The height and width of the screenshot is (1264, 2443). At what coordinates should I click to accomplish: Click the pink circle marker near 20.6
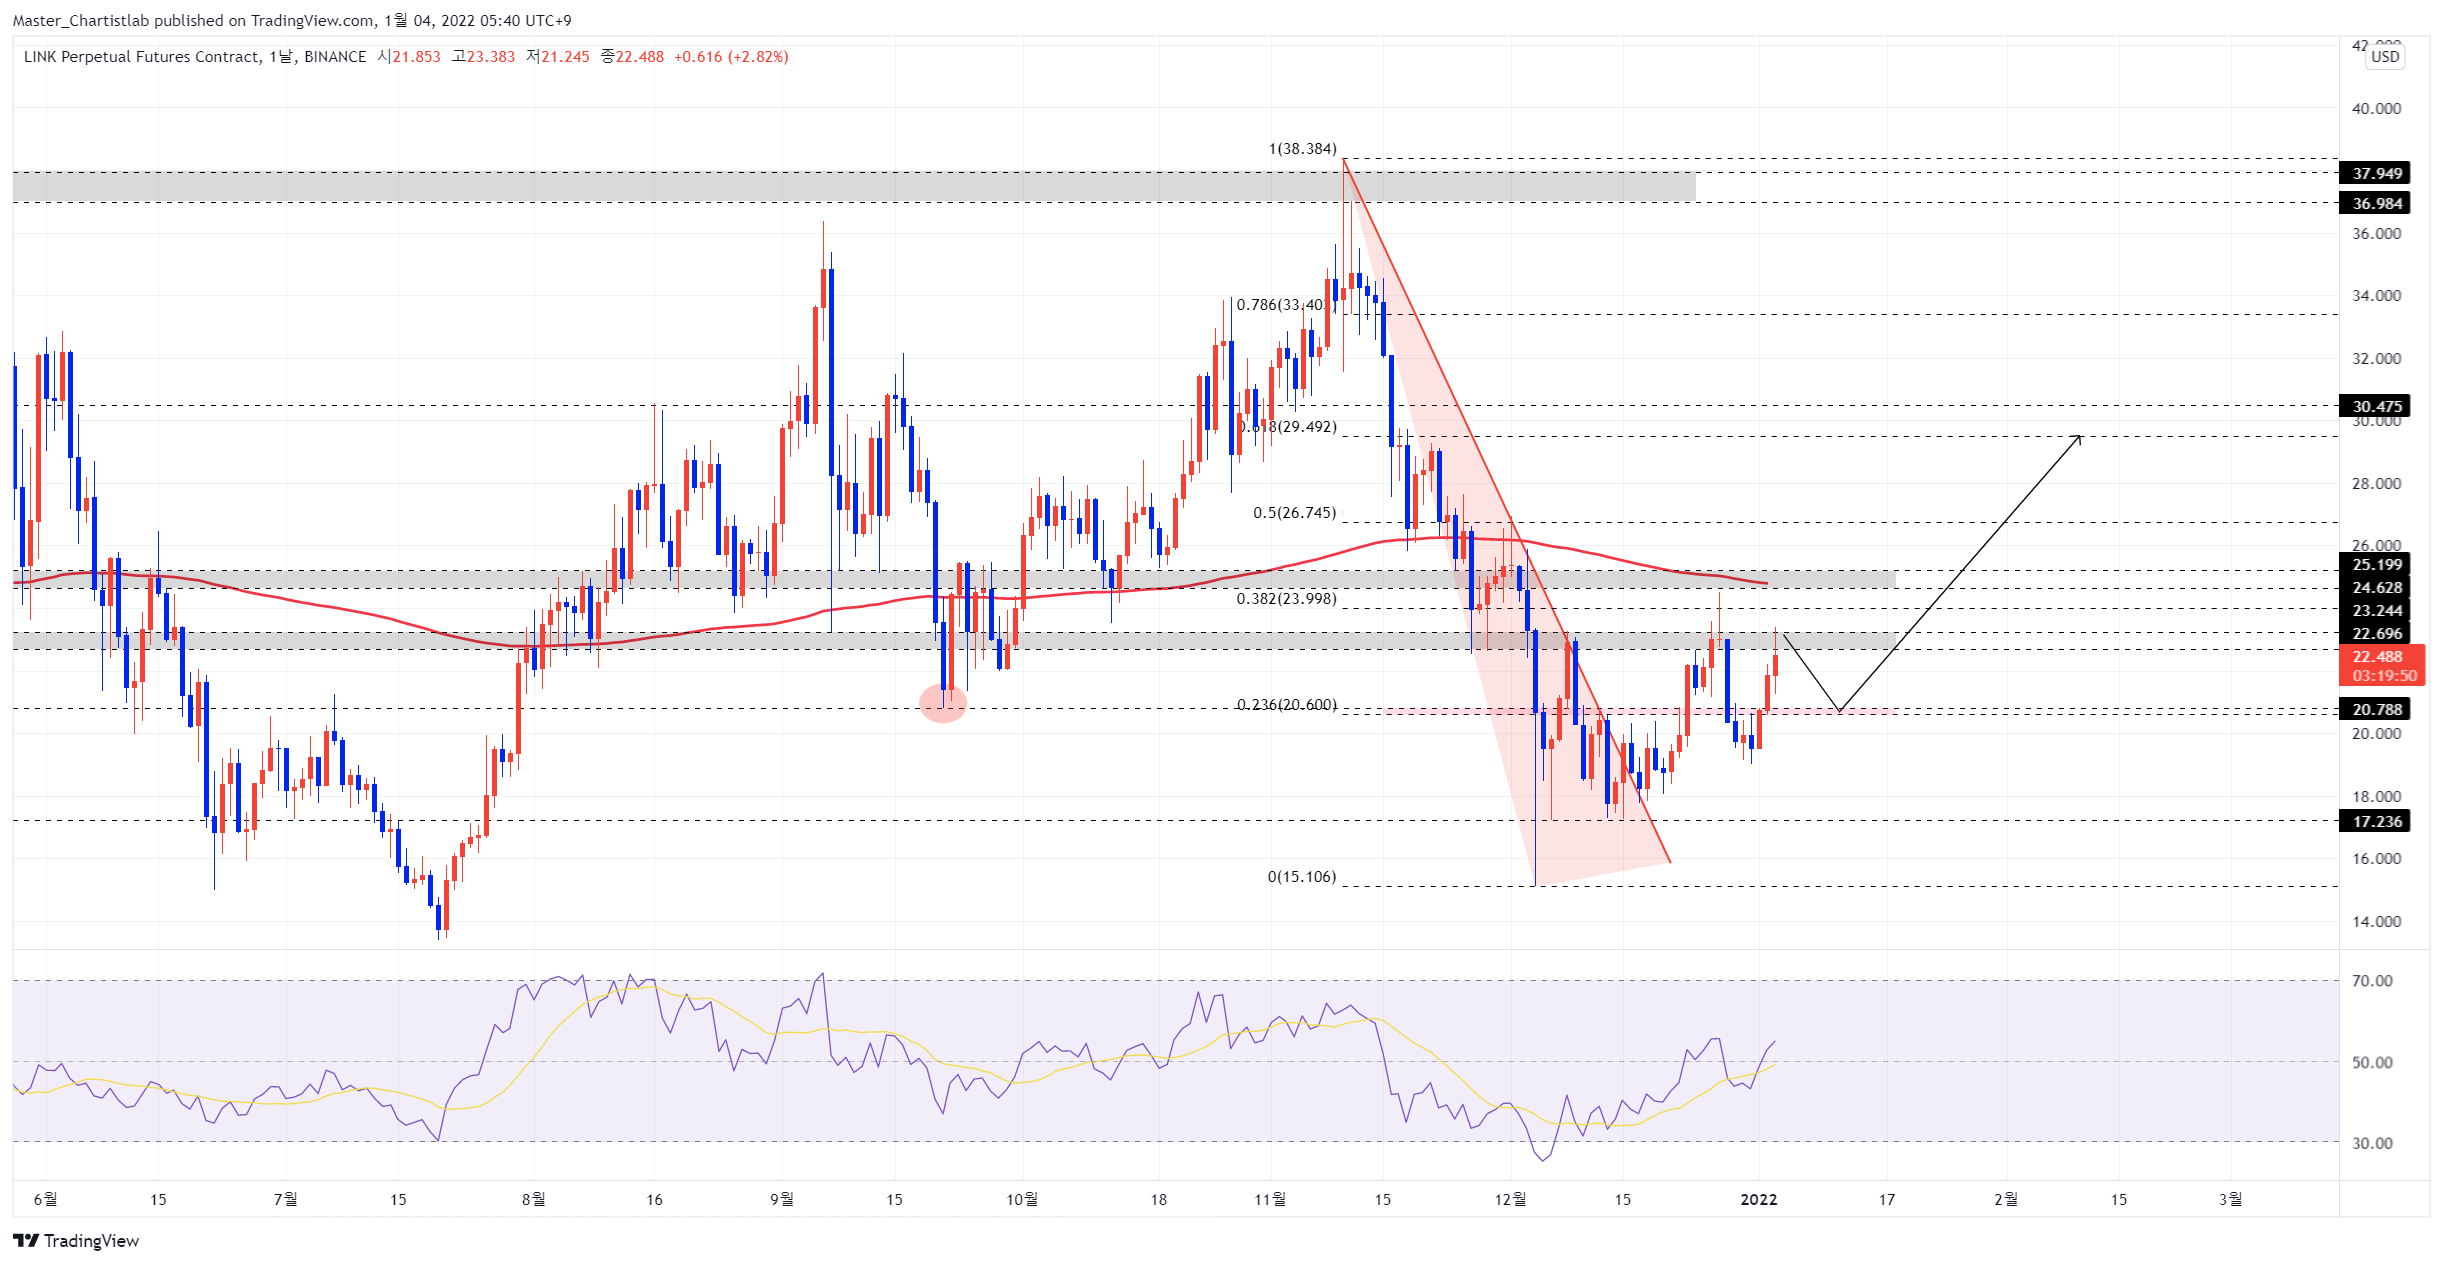coord(943,703)
